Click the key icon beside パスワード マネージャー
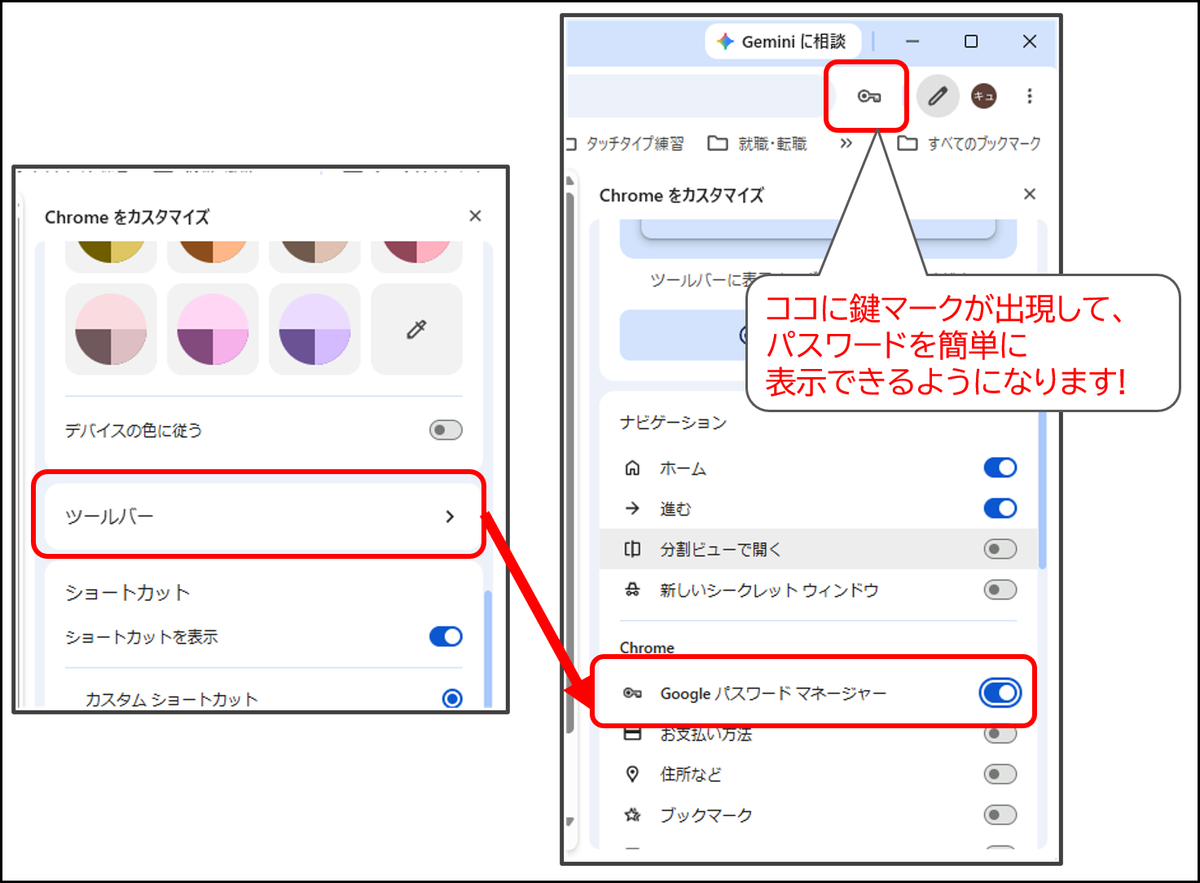The width and height of the screenshot is (1200, 883). click(632, 693)
